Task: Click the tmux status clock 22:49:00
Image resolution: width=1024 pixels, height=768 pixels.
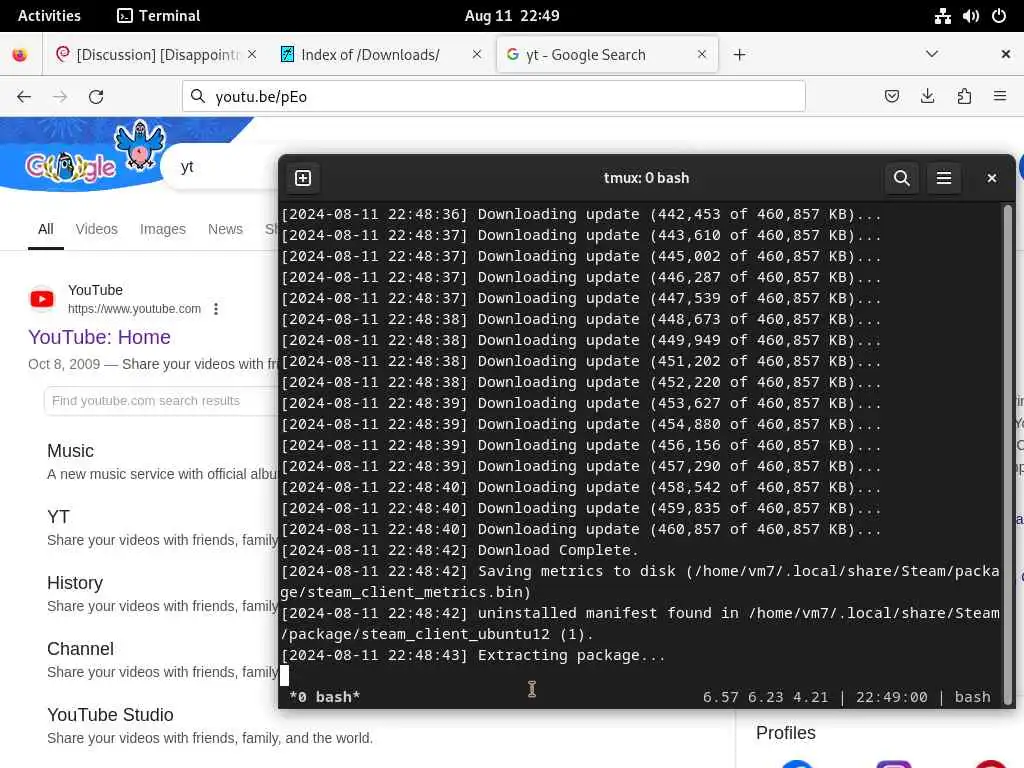Action: [891, 697]
